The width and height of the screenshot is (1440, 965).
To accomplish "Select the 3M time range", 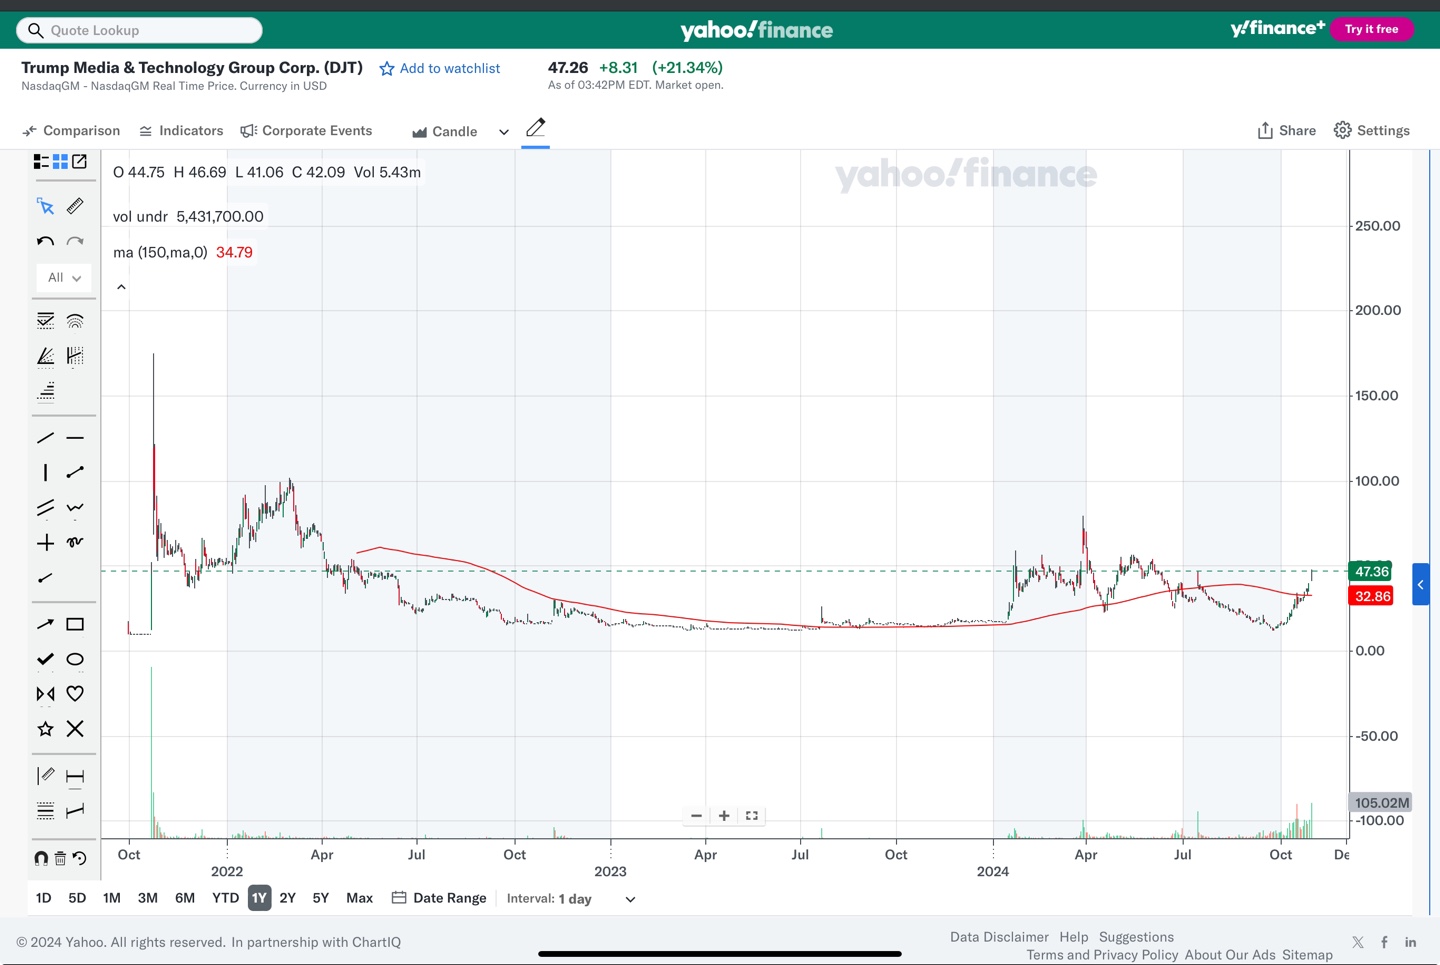I will coord(148,898).
